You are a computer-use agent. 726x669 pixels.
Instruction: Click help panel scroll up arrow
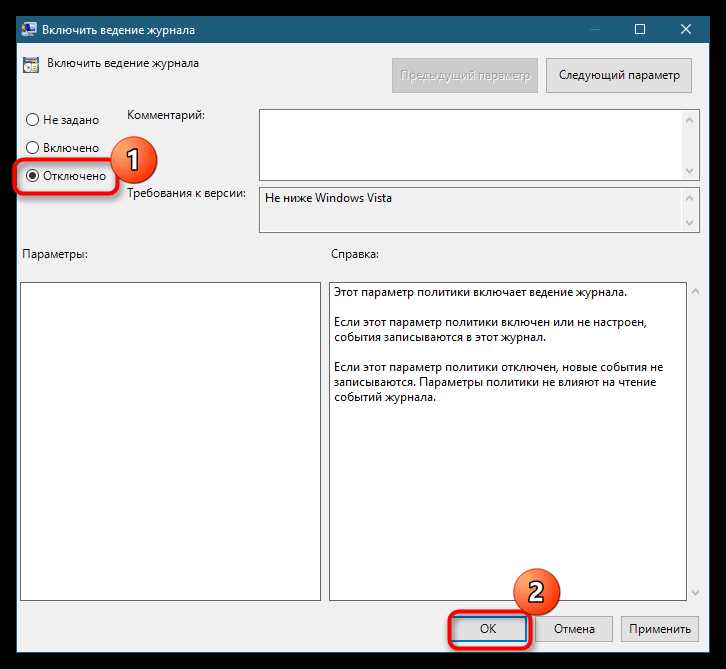(x=695, y=291)
